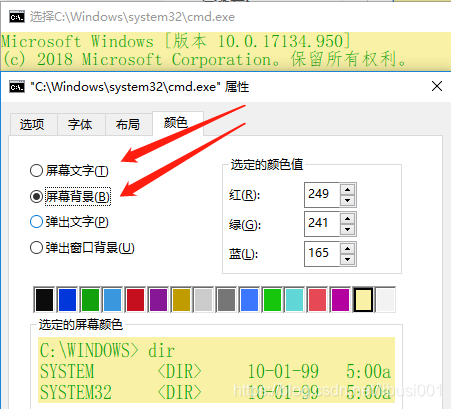This screenshot has height=409, width=451.
Task: Pick the dark green color swatch
Action: coord(90,300)
